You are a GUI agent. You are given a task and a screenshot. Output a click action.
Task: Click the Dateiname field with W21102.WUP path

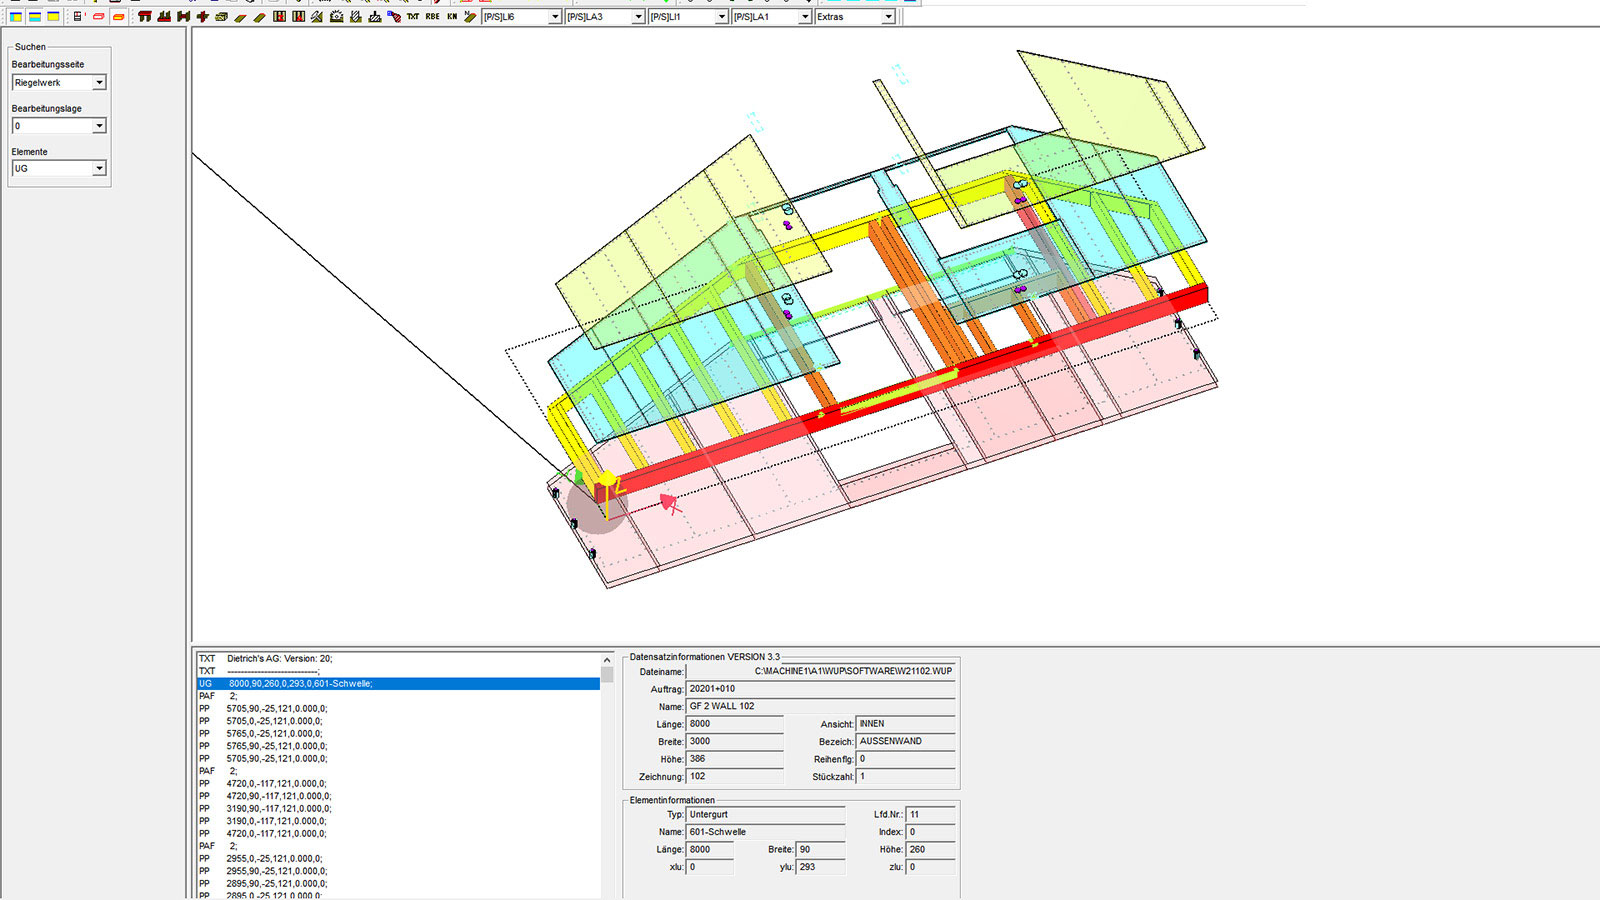click(x=820, y=672)
